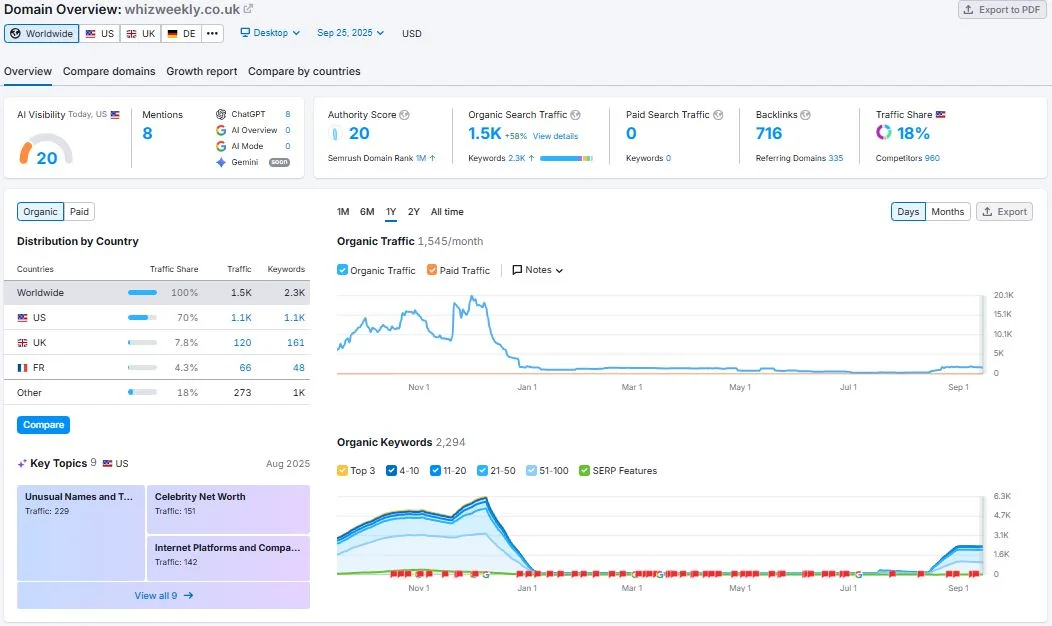Click the Backlinks info icon
The image size is (1052, 626).
point(806,115)
